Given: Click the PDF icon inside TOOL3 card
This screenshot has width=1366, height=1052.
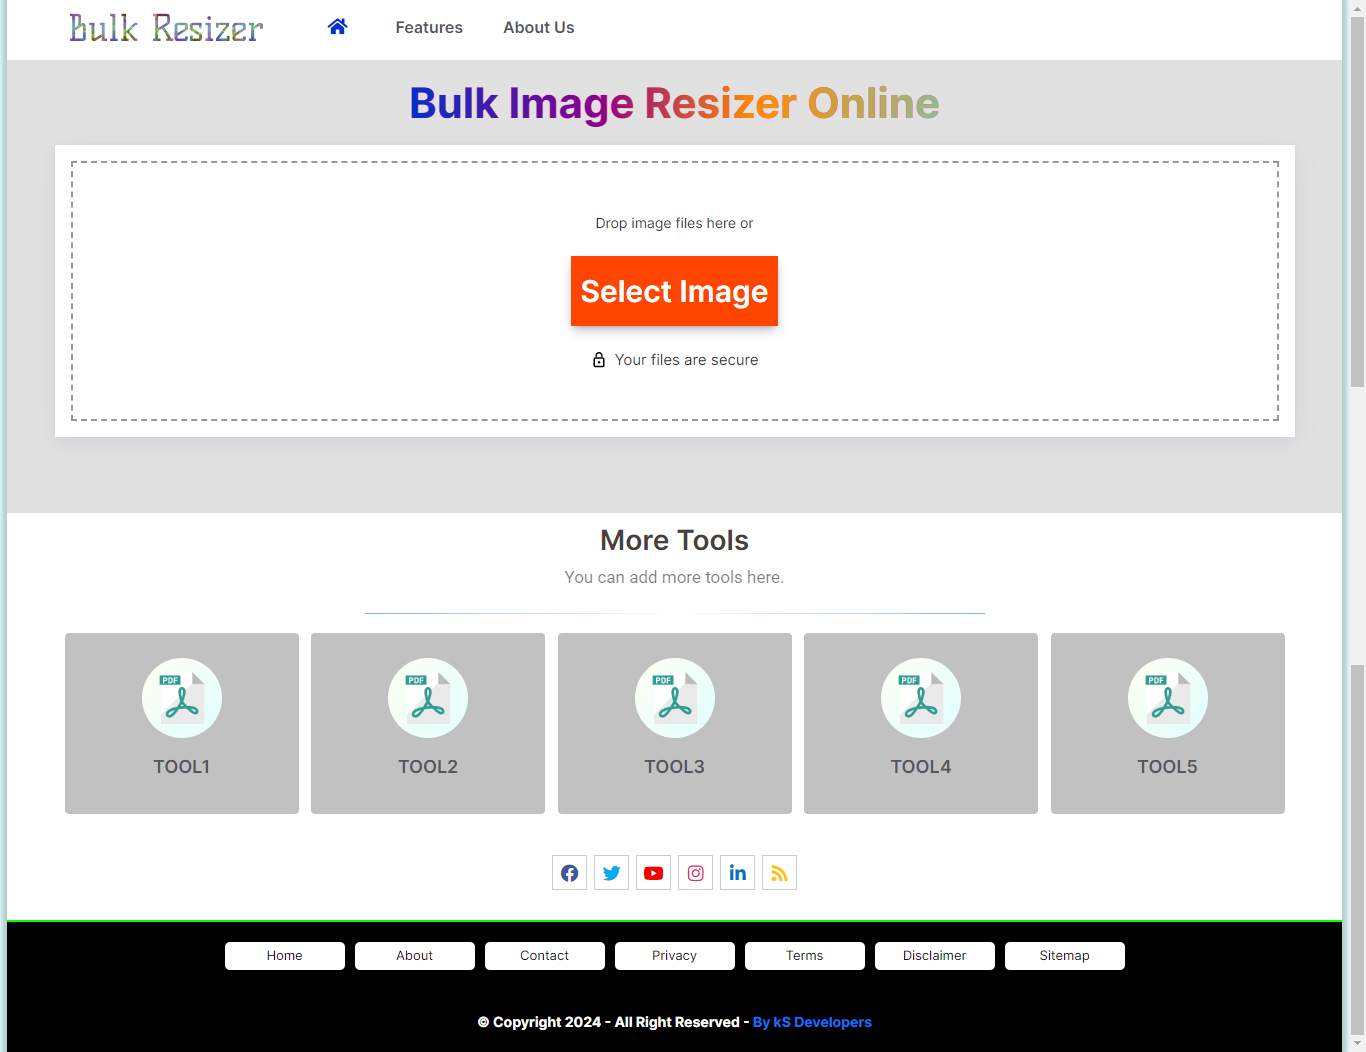Looking at the screenshot, I should point(674,697).
